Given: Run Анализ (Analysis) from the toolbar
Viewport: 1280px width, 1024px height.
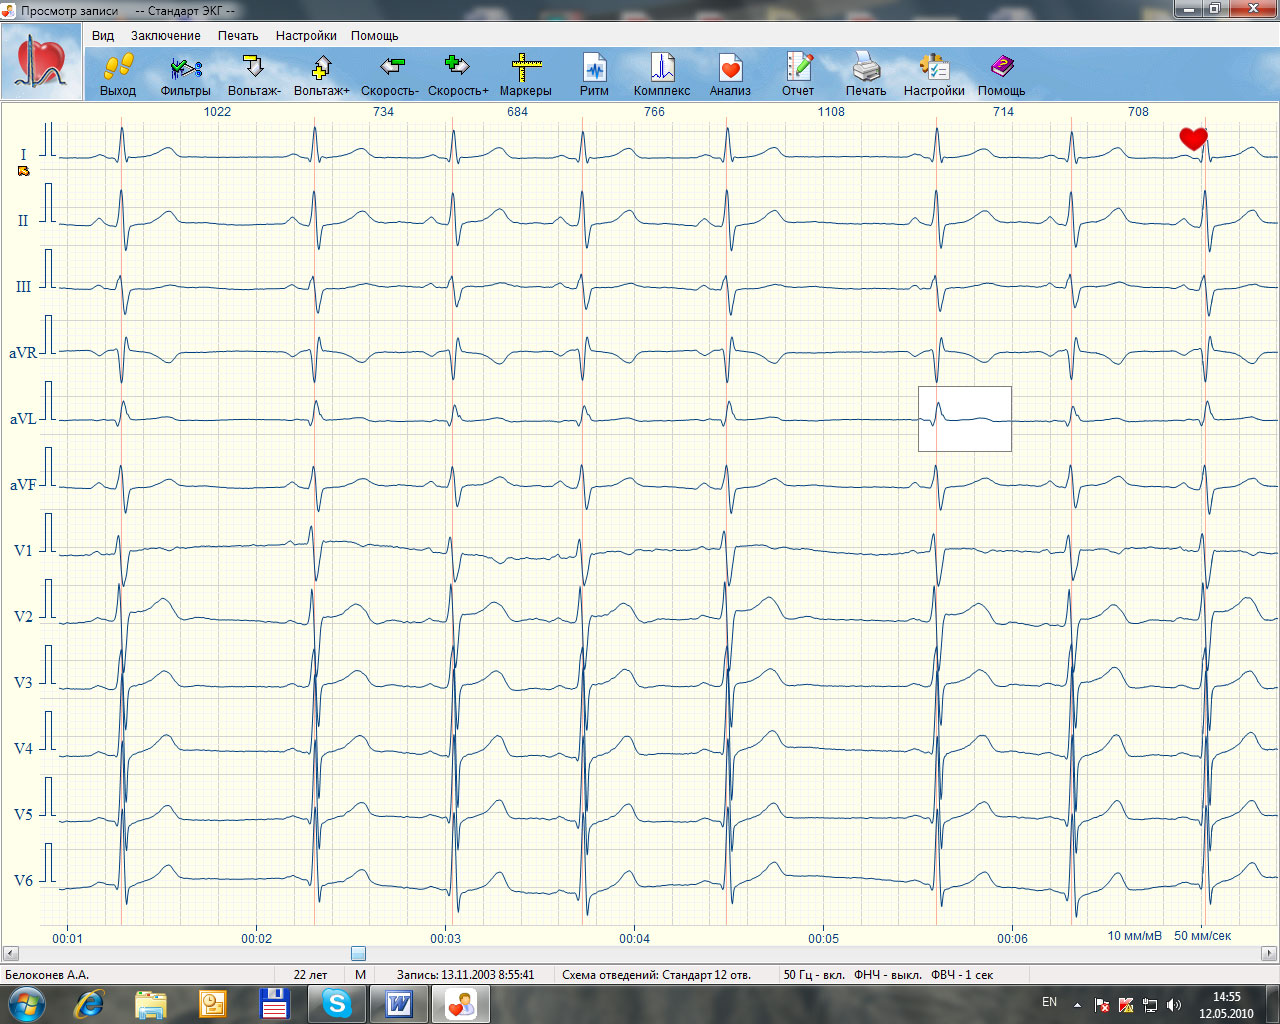Looking at the screenshot, I should [730, 69].
